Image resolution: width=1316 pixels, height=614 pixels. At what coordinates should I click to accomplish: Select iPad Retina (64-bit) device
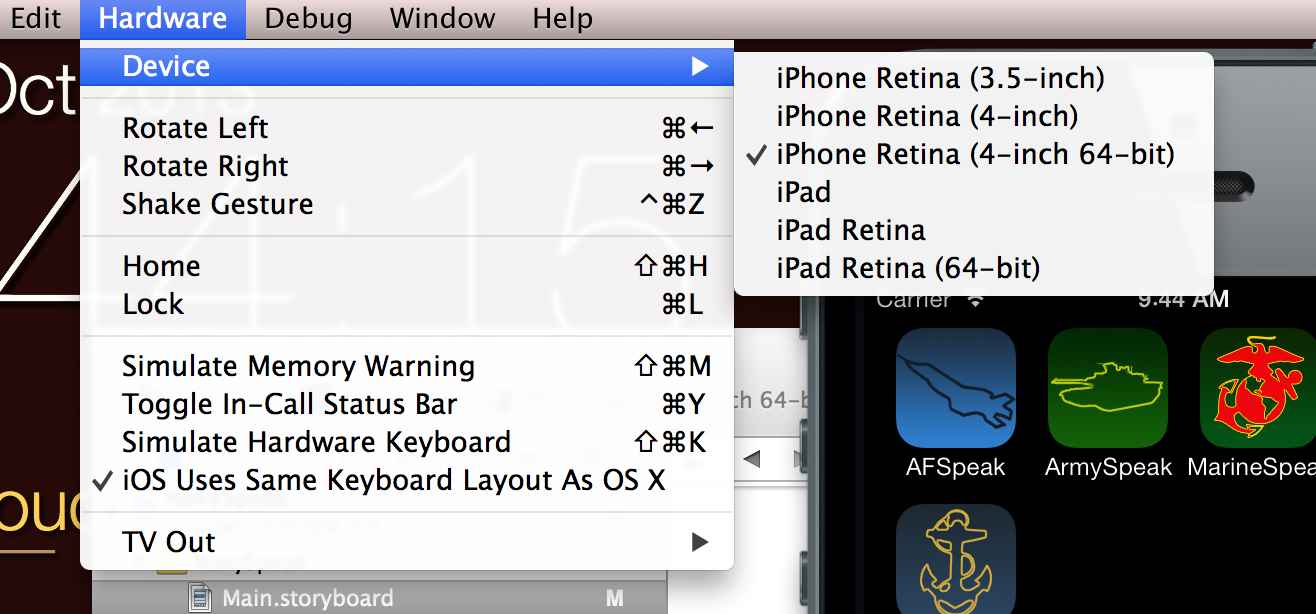point(974,268)
